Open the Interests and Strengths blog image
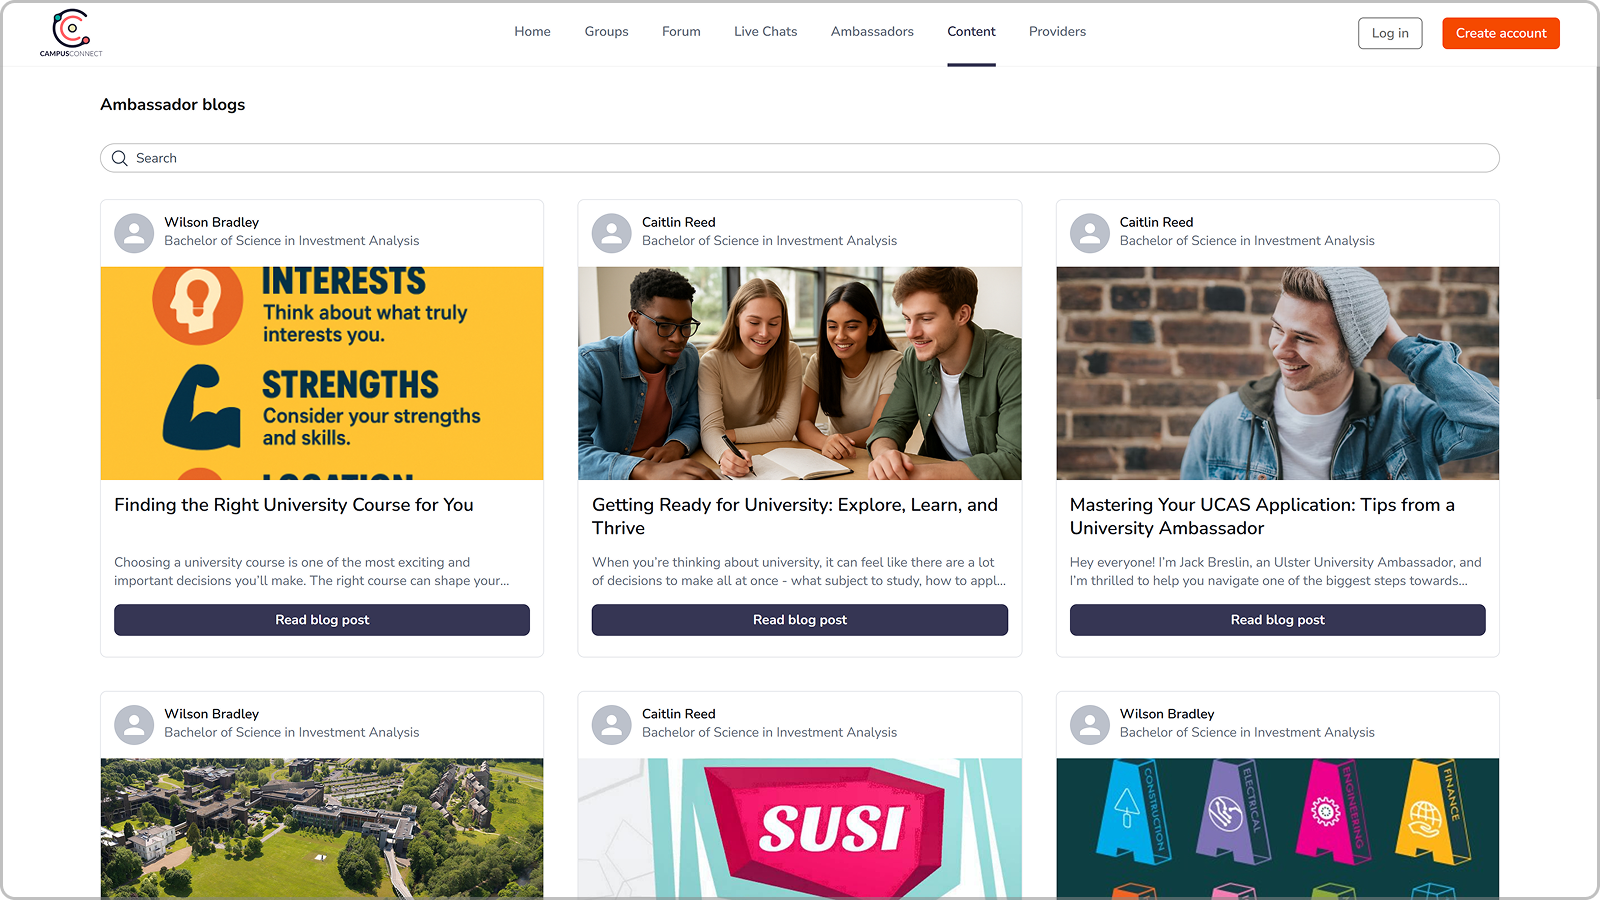Image resolution: width=1600 pixels, height=900 pixels. 322,373
